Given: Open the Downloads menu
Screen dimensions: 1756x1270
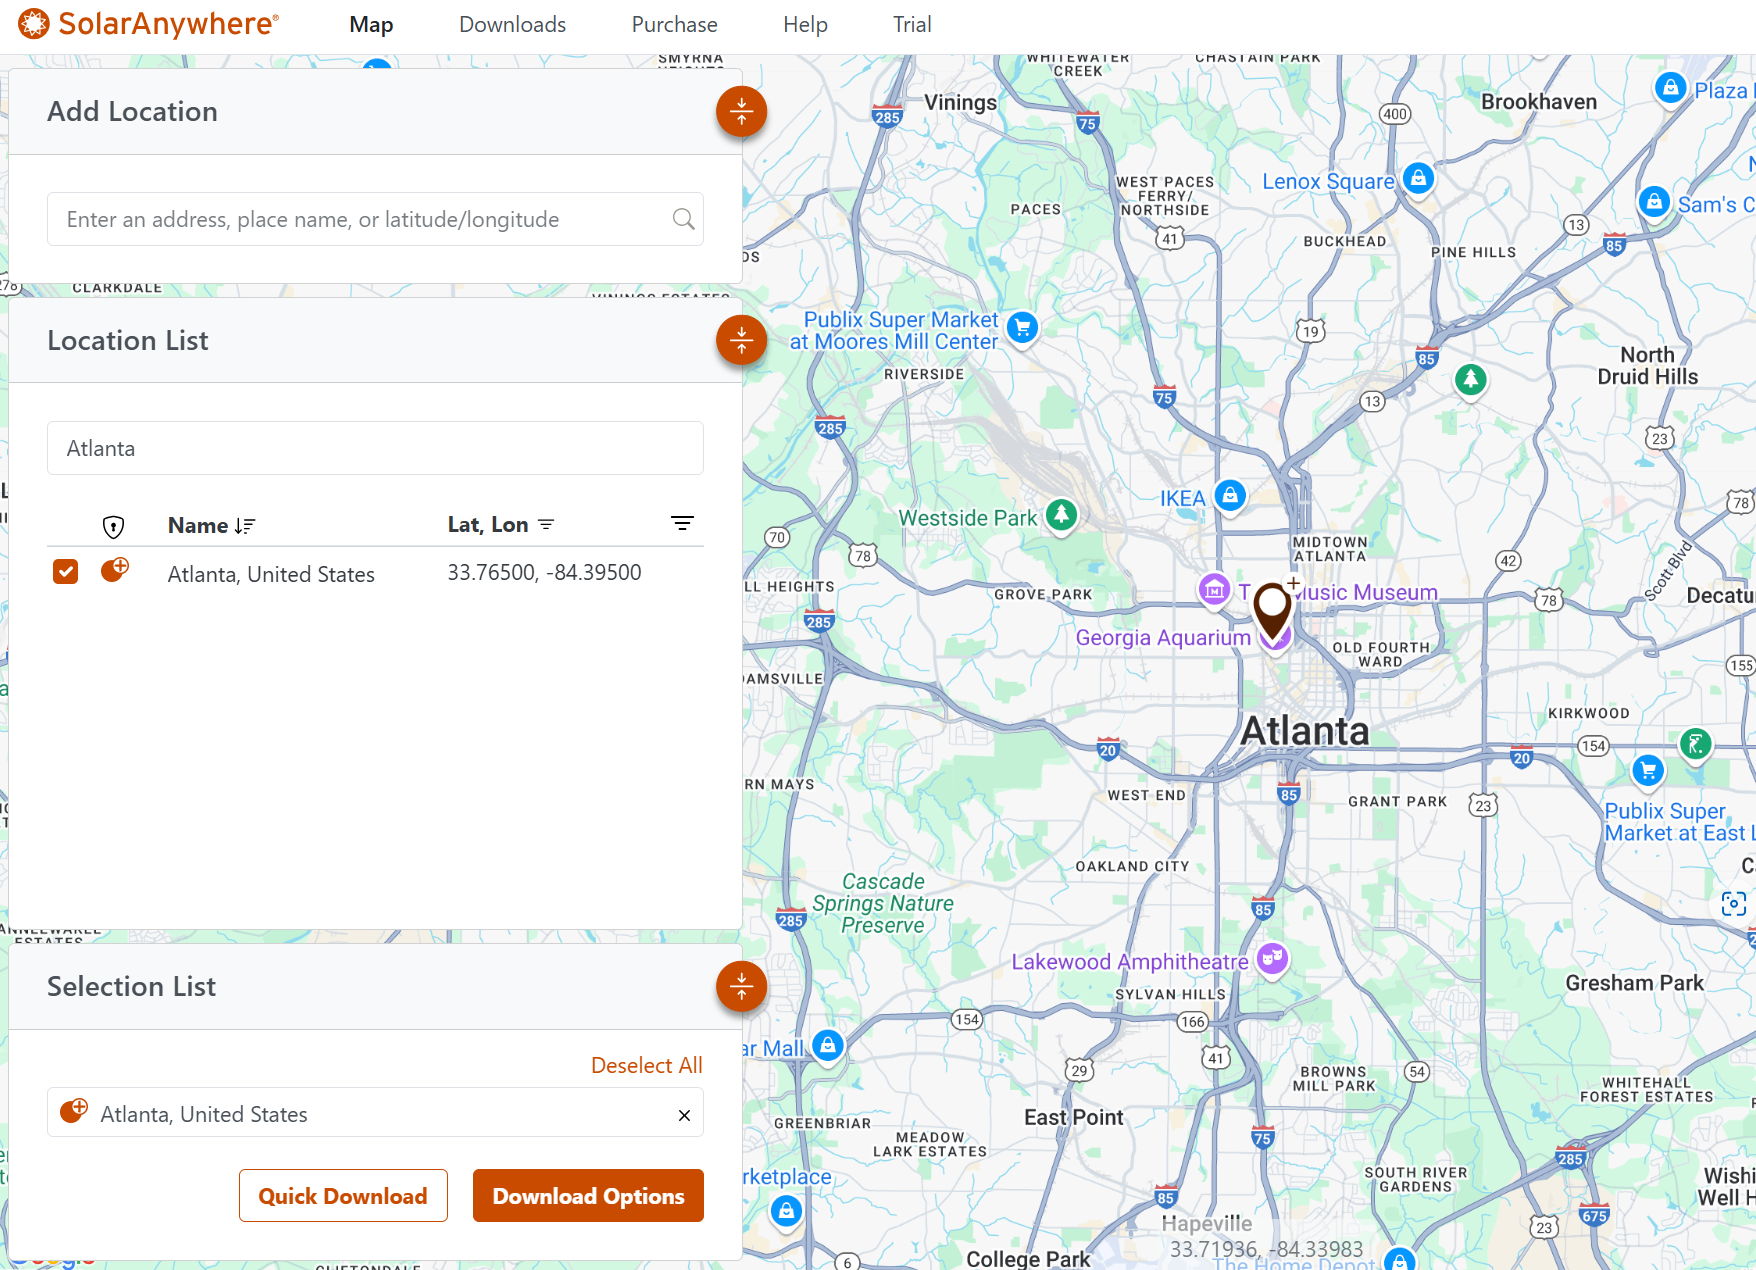Looking at the screenshot, I should 512,25.
